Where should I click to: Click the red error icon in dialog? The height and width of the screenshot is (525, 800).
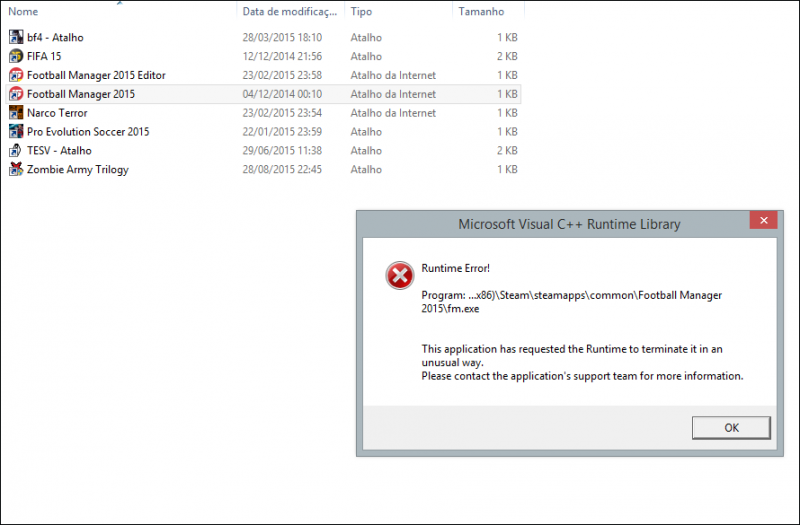click(x=399, y=275)
